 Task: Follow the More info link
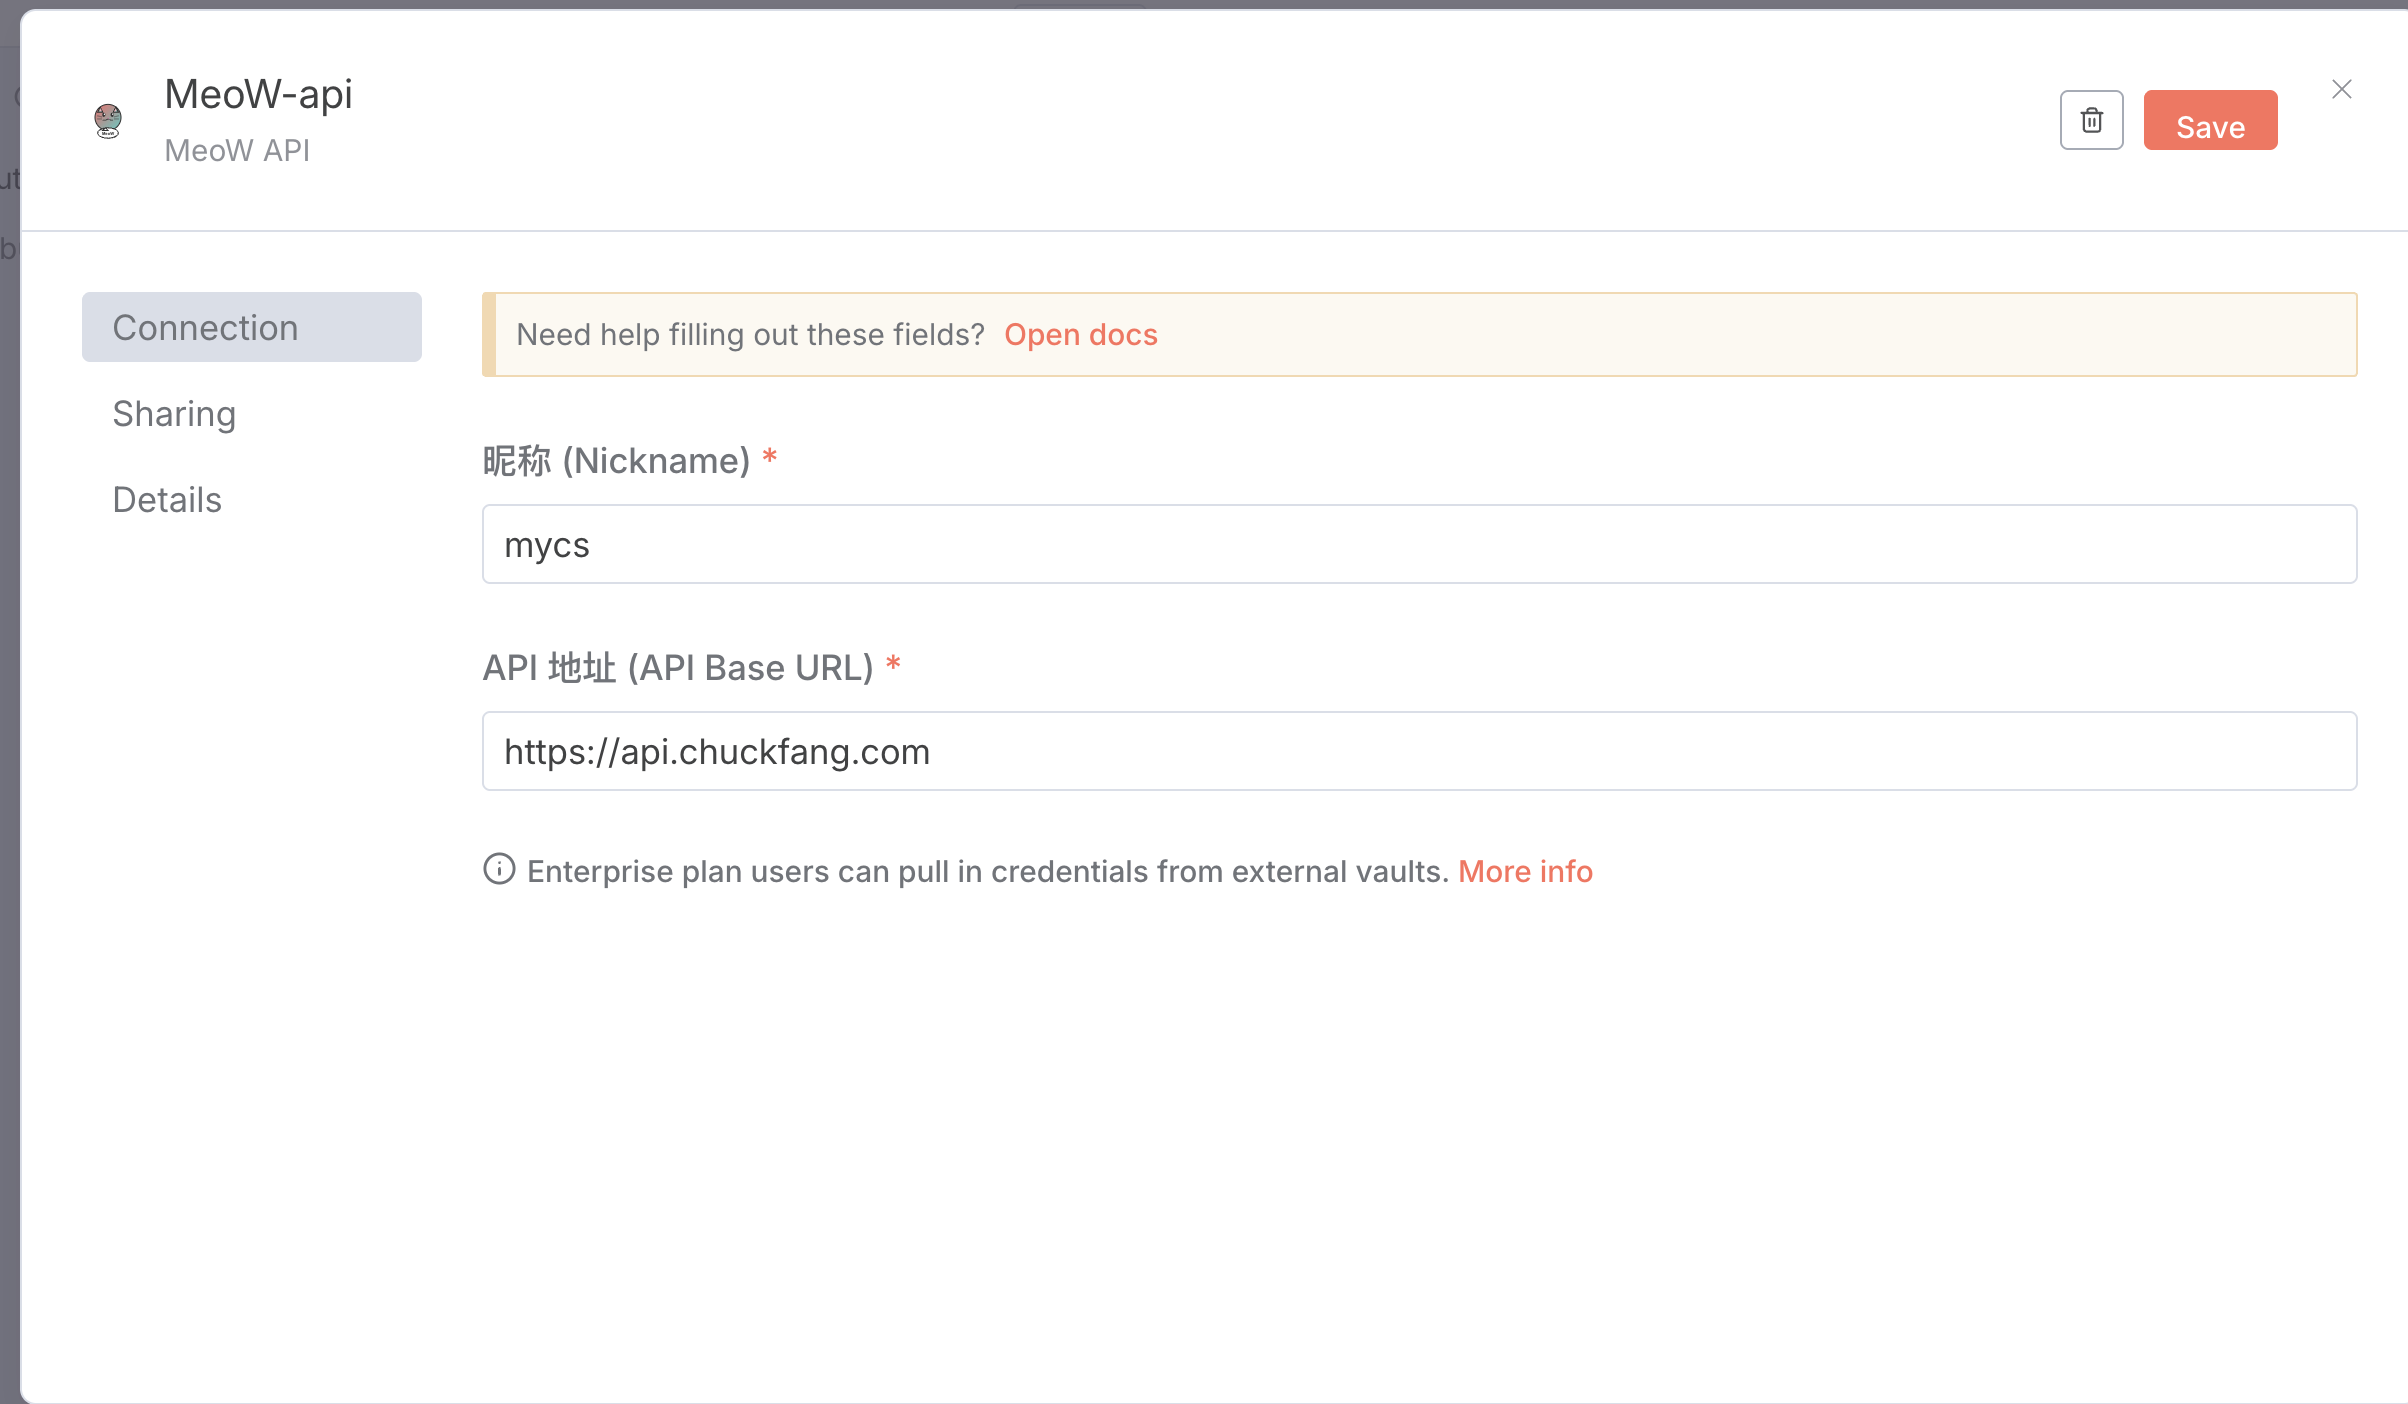click(1525, 871)
